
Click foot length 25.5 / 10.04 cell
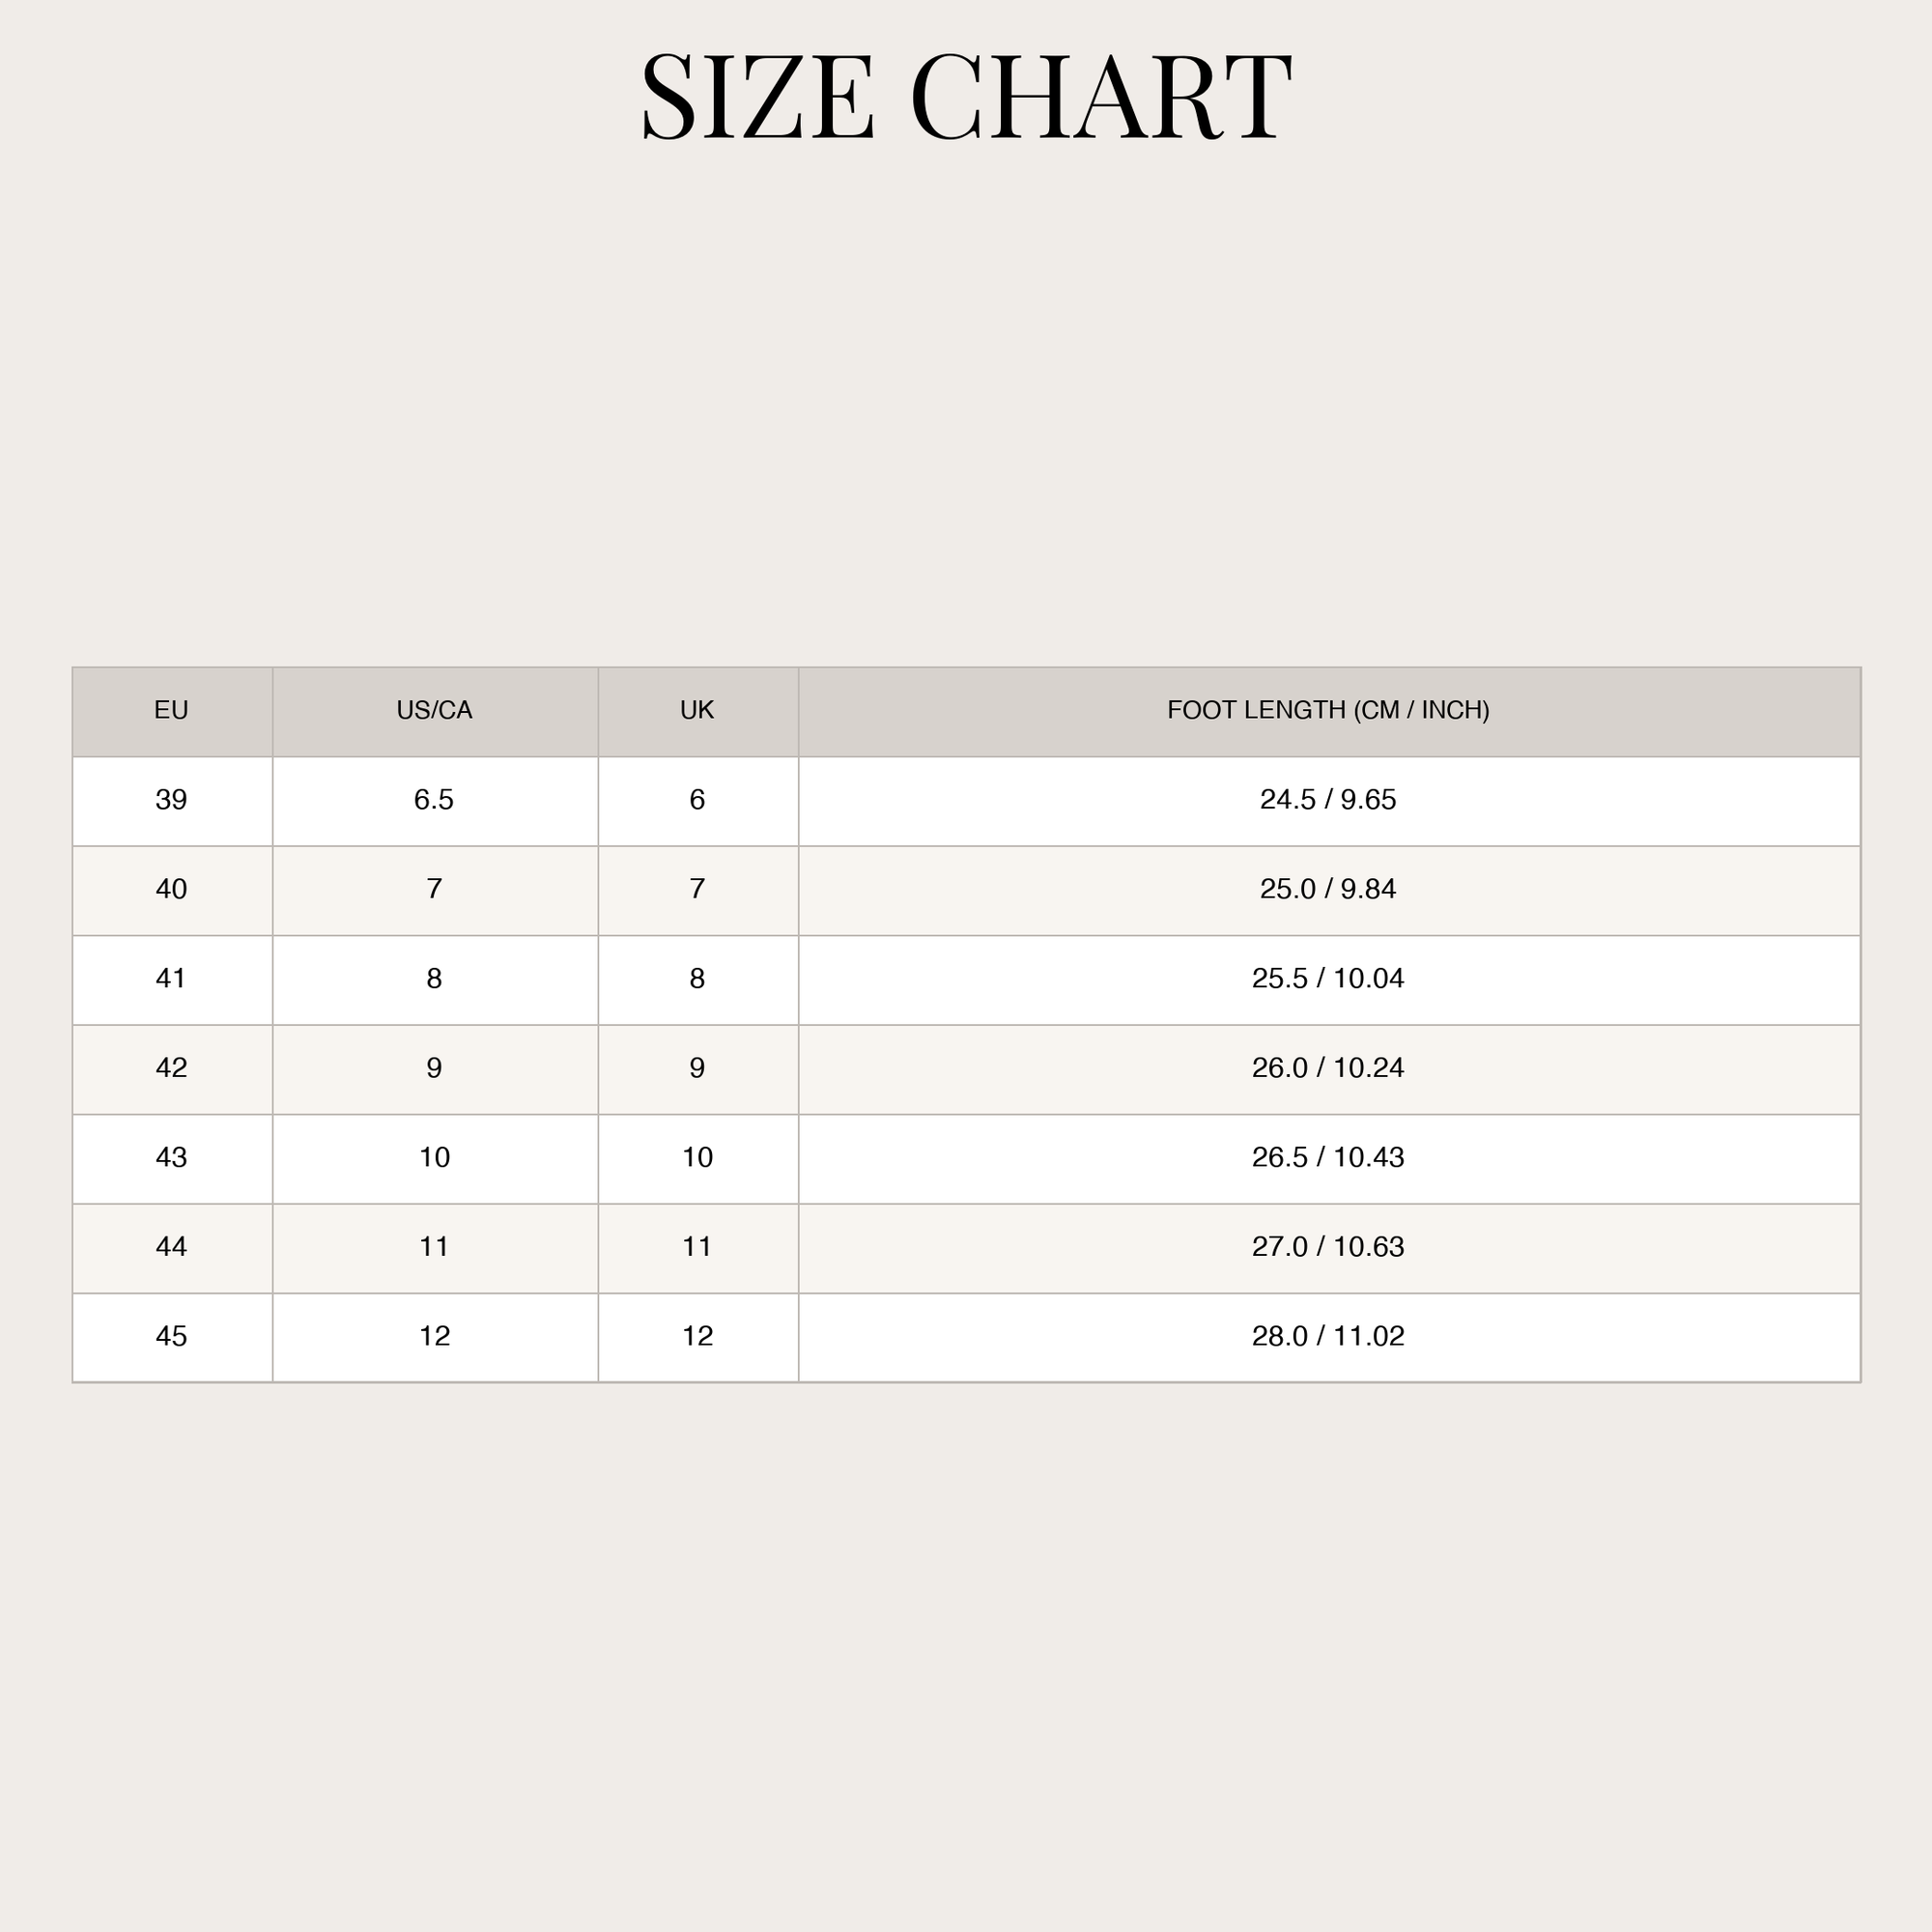pos(1329,980)
